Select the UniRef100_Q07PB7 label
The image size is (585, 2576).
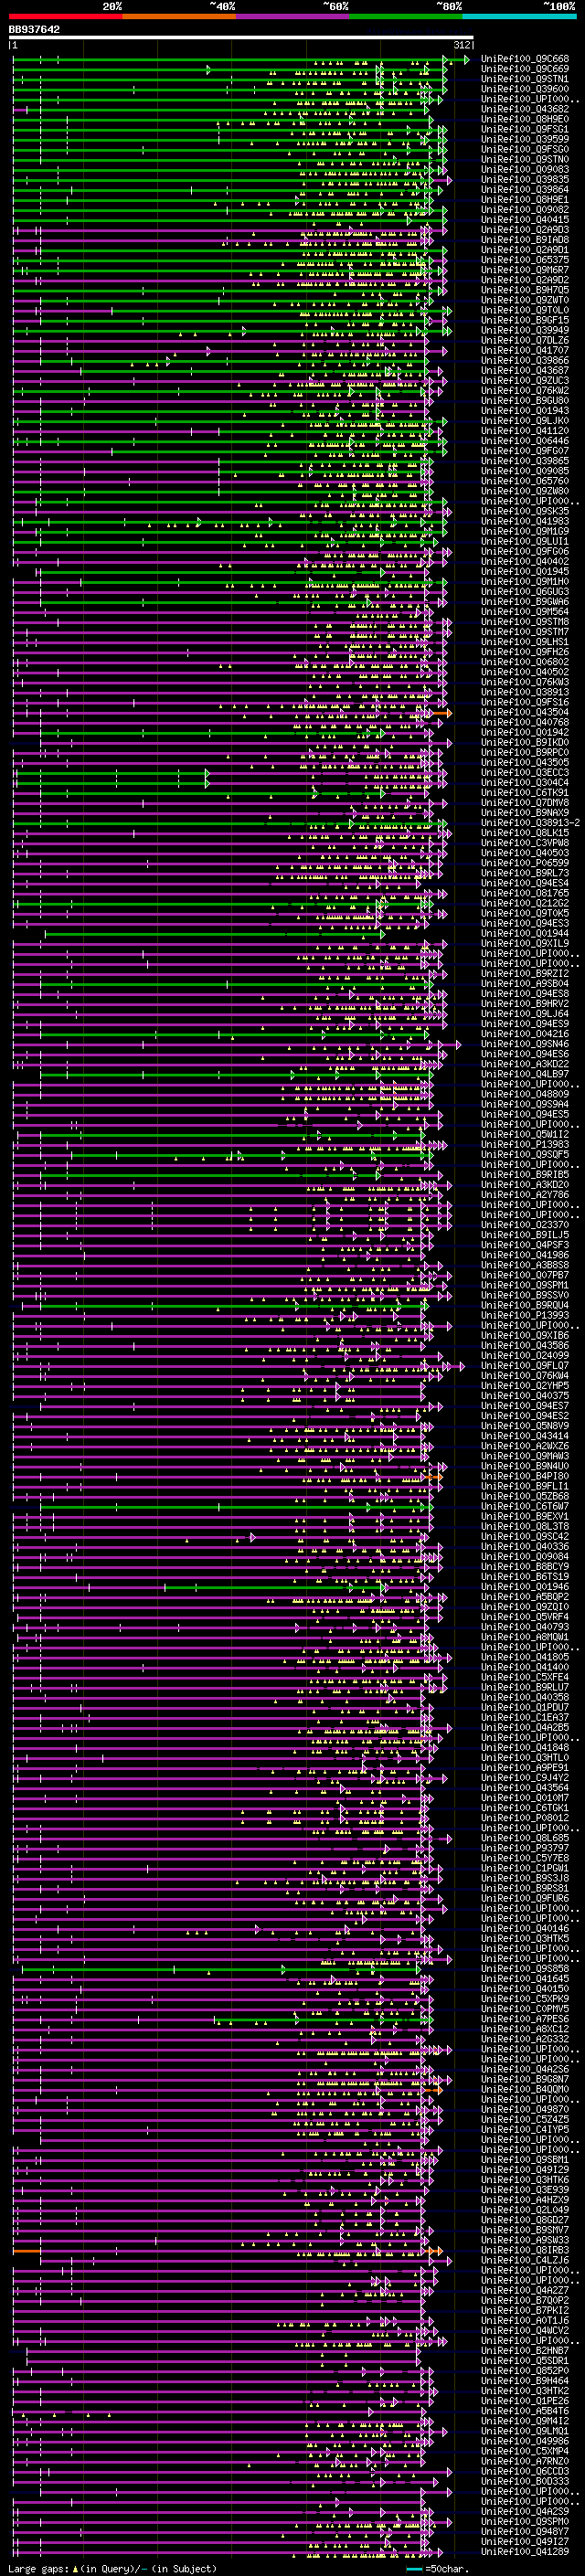[x=525, y=1275]
